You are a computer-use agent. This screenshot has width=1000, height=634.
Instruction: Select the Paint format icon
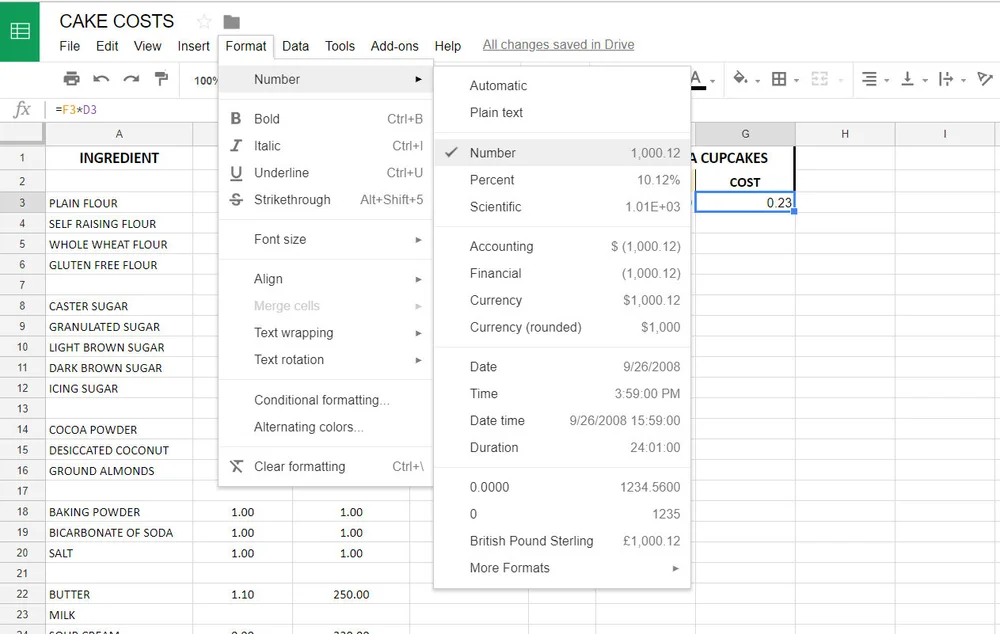click(x=161, y=78)
